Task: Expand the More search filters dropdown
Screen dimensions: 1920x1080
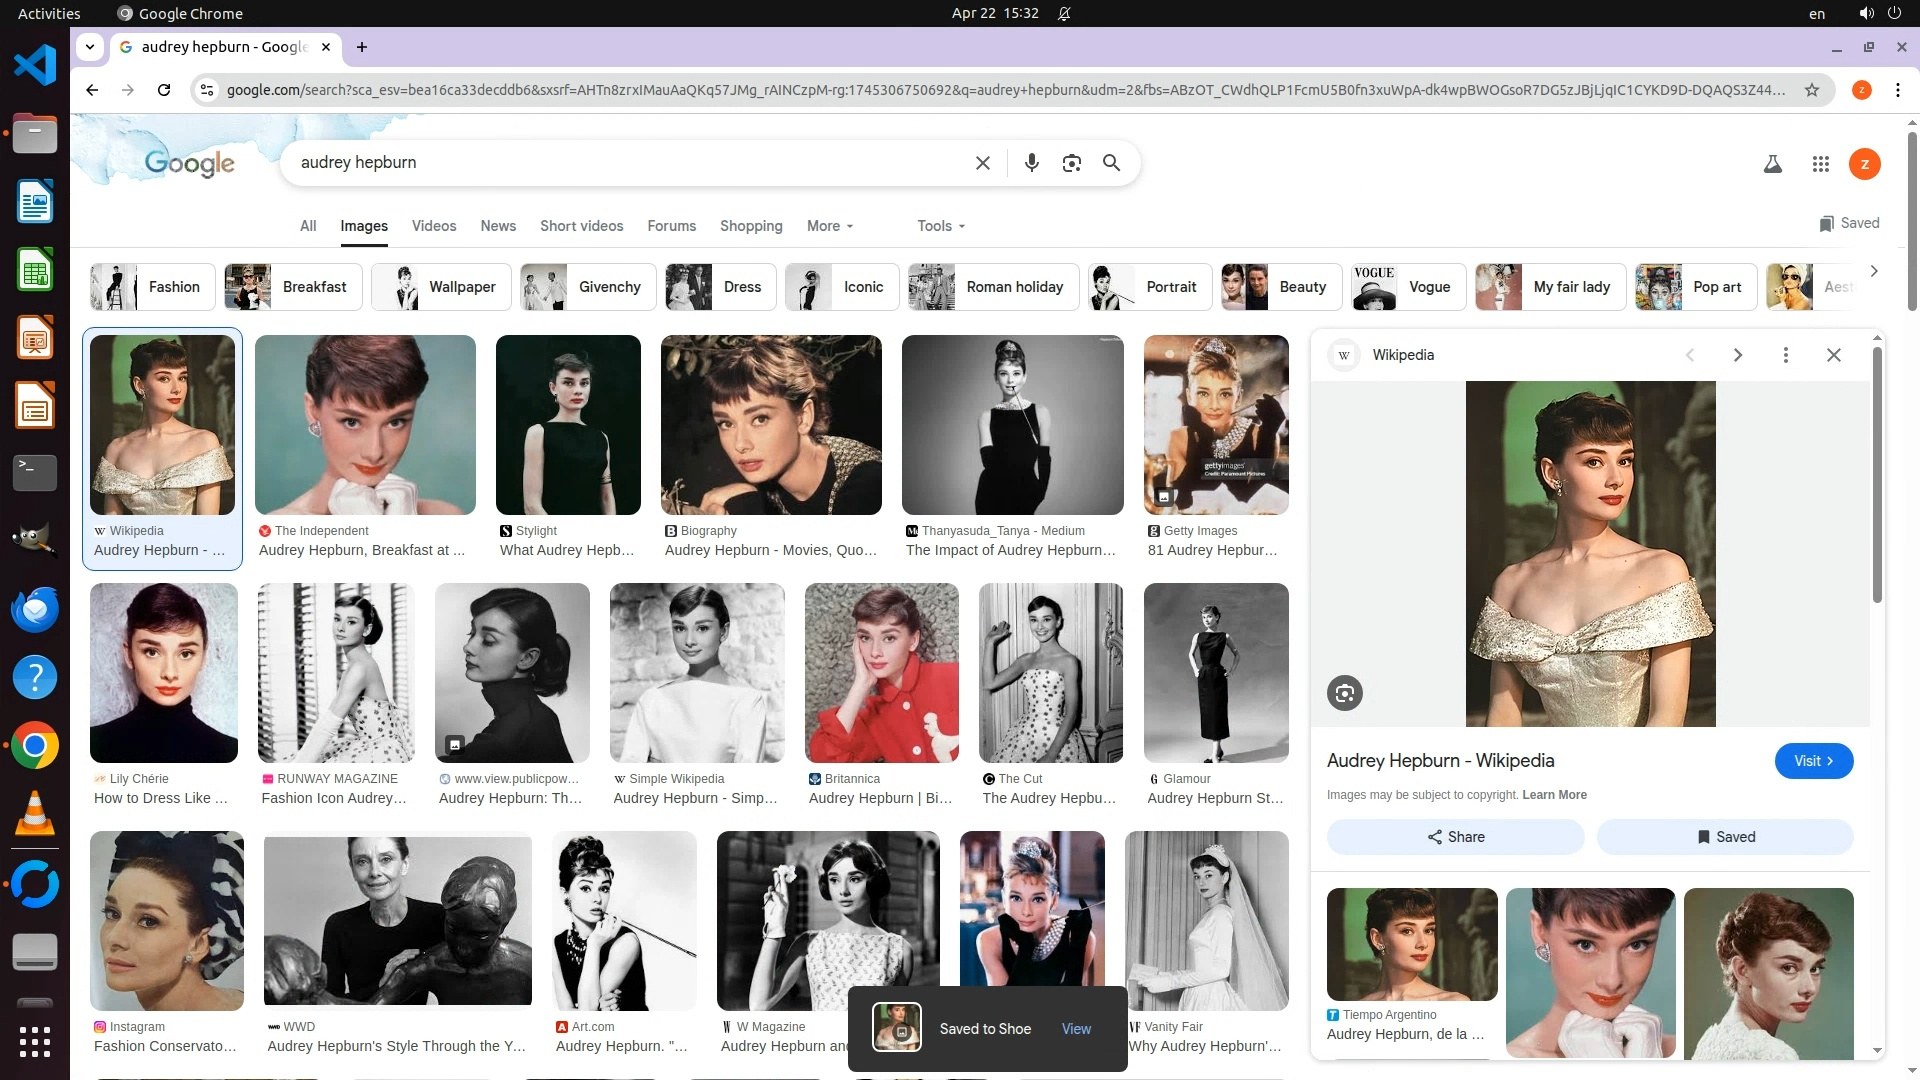Action: tap(830, 226)
